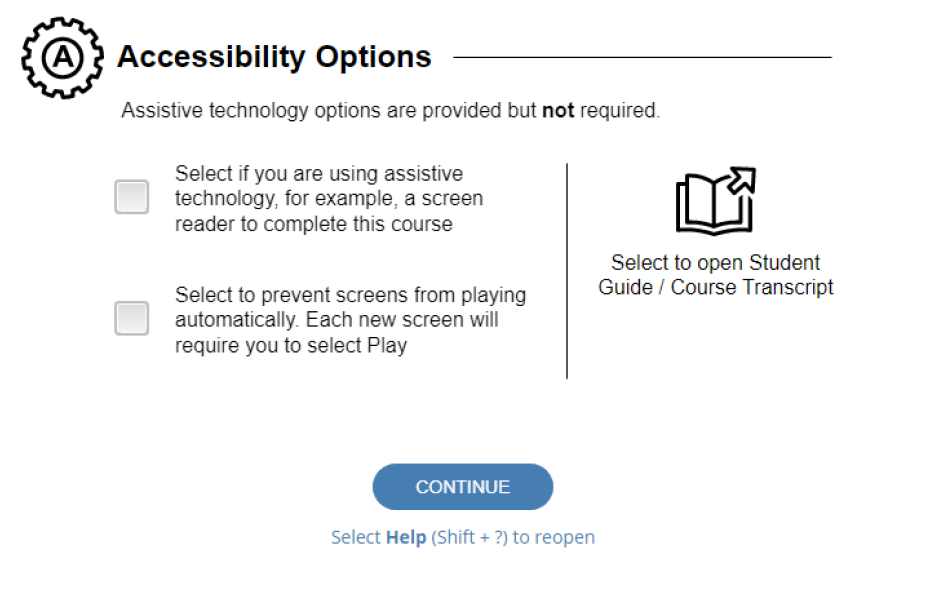The height and width of the screenshot is (595, 936).
Task: Click the 'Select Help to reopen' hint text
Action: (463, 537)
